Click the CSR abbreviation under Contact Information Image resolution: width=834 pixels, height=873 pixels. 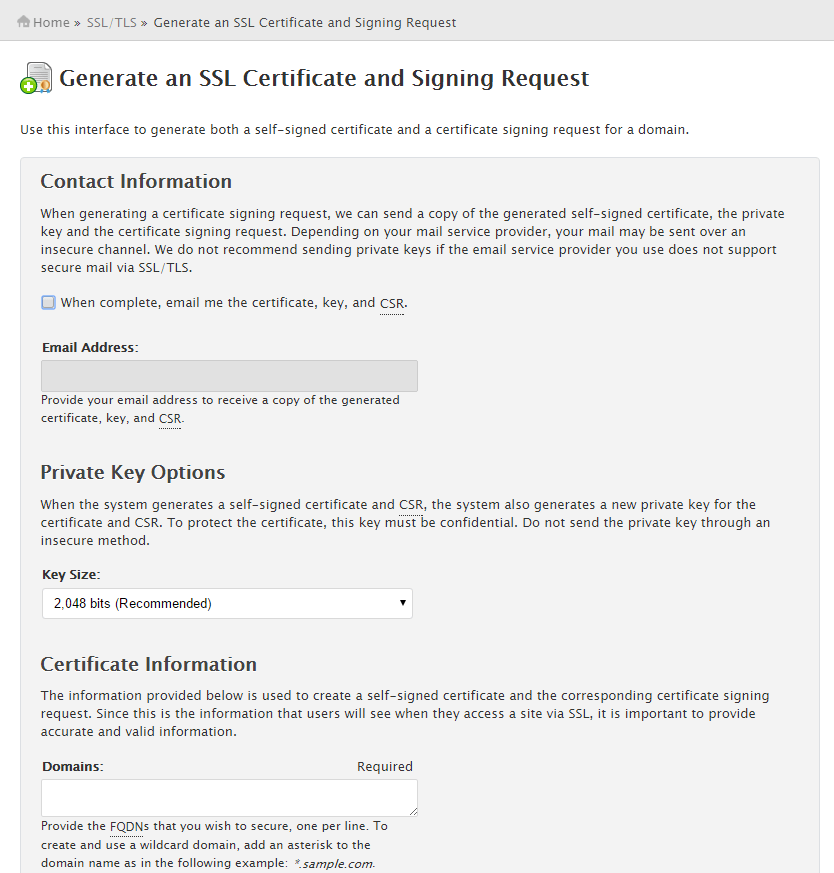[390, 303]
